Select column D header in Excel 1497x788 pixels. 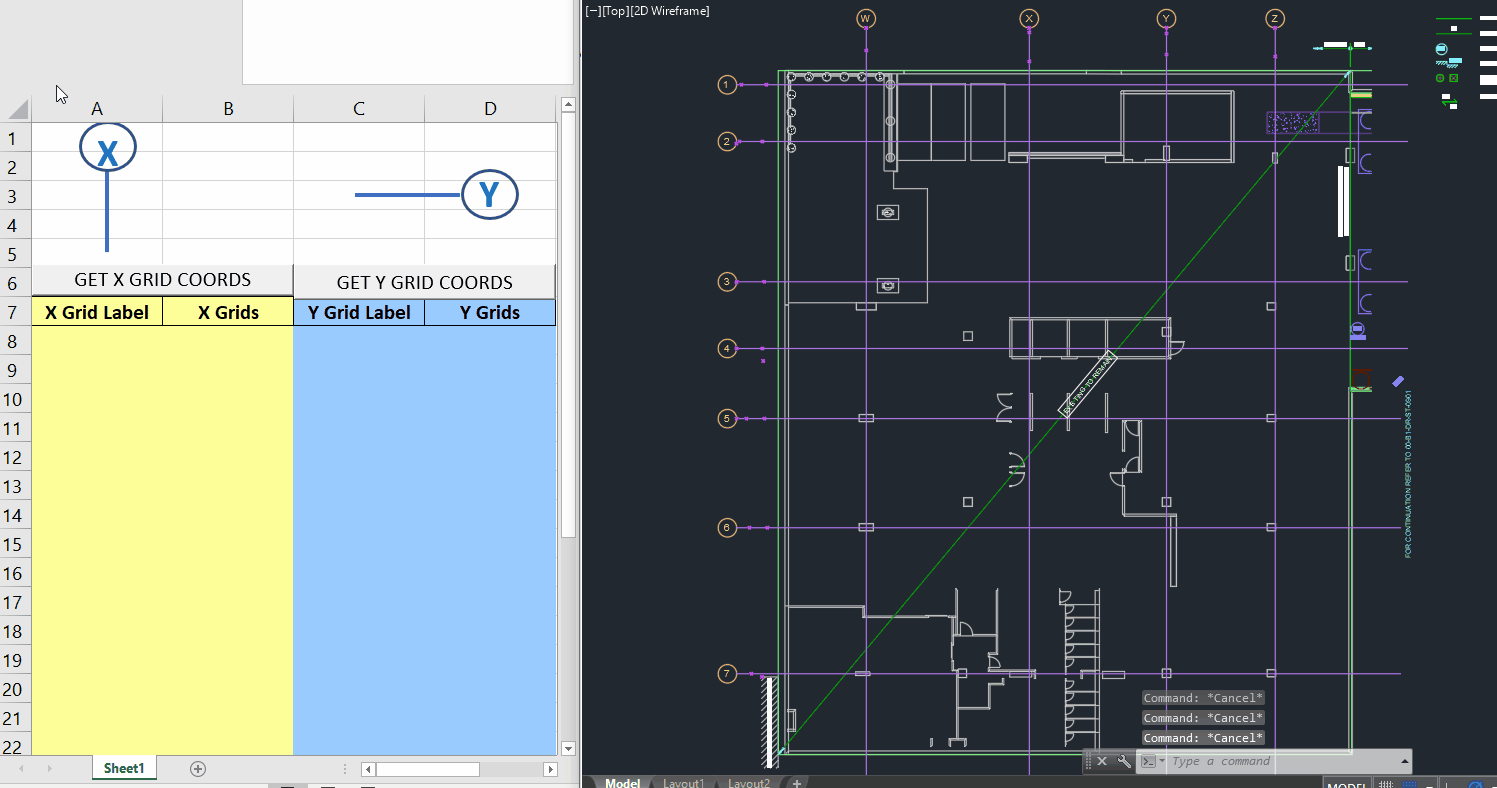(x=490, y=108)
